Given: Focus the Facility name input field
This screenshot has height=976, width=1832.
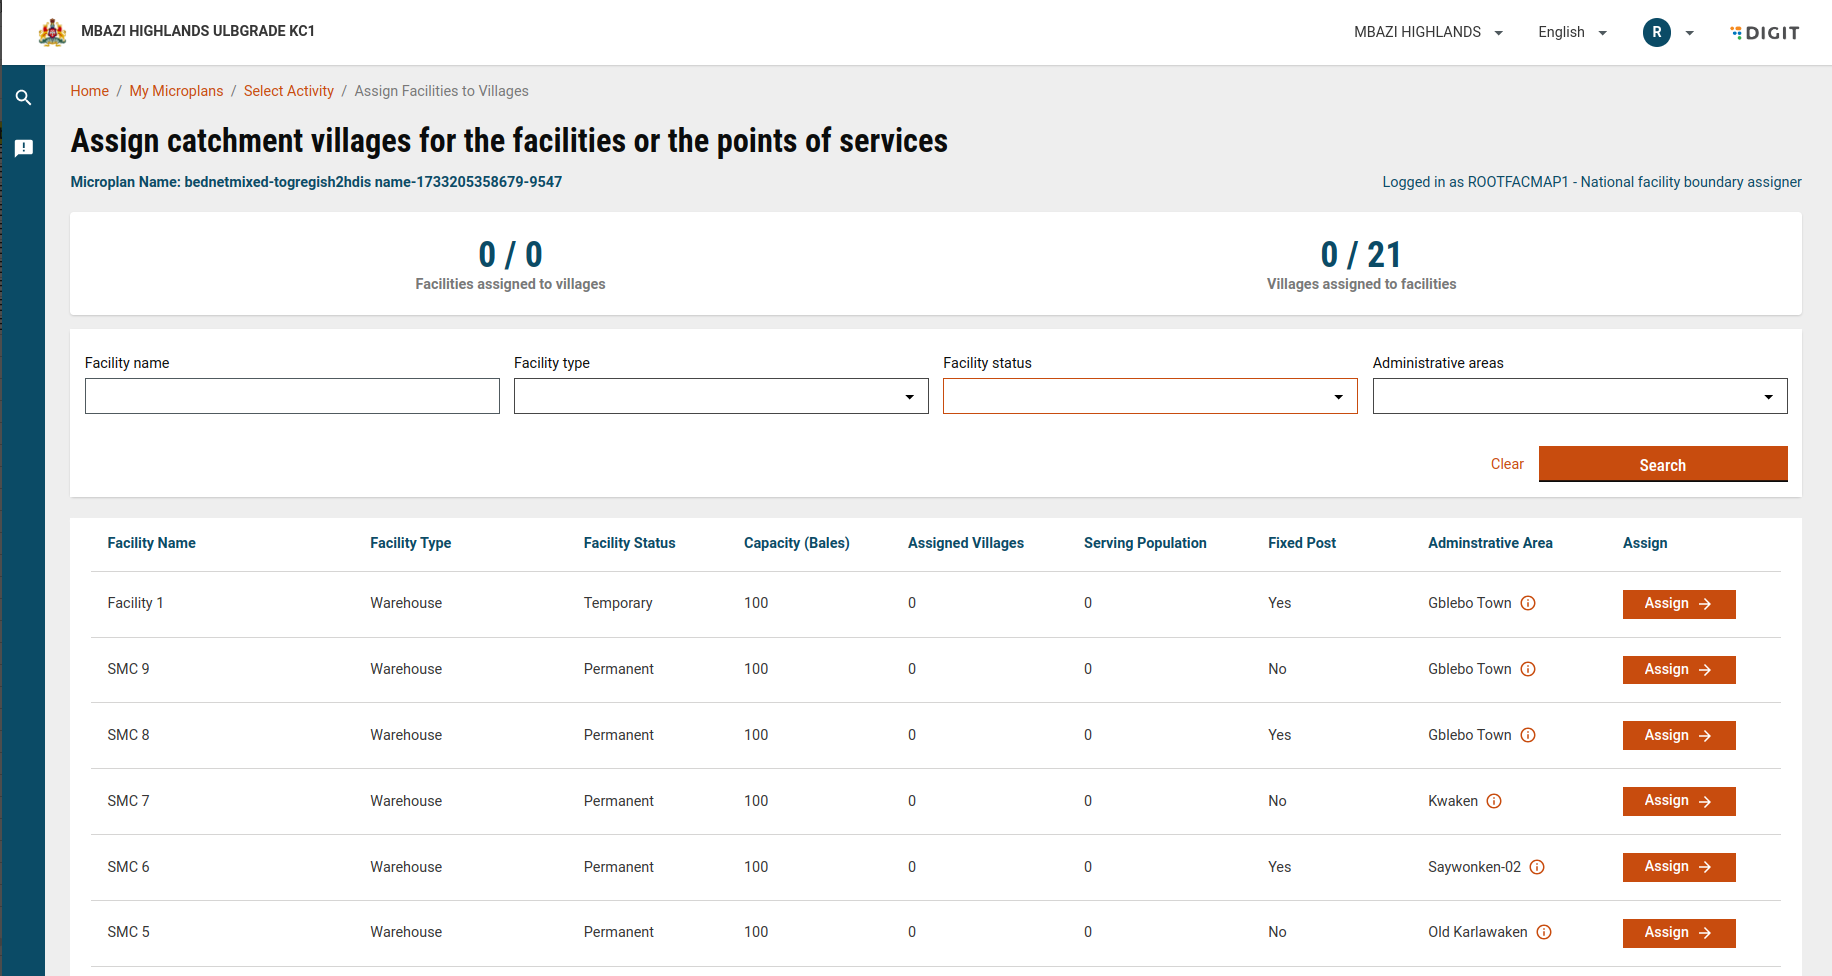Looking at the screenshot, I should (x=292, y=396).
